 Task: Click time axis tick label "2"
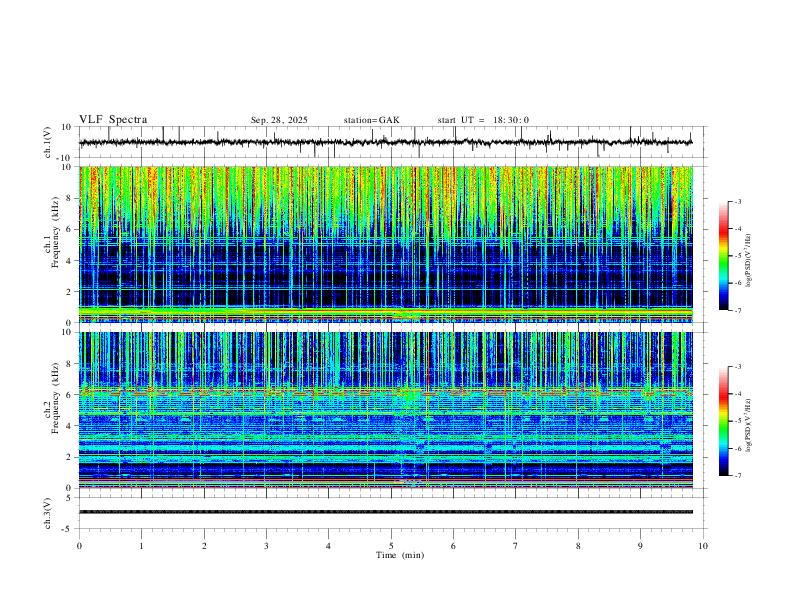pos(204,546)
